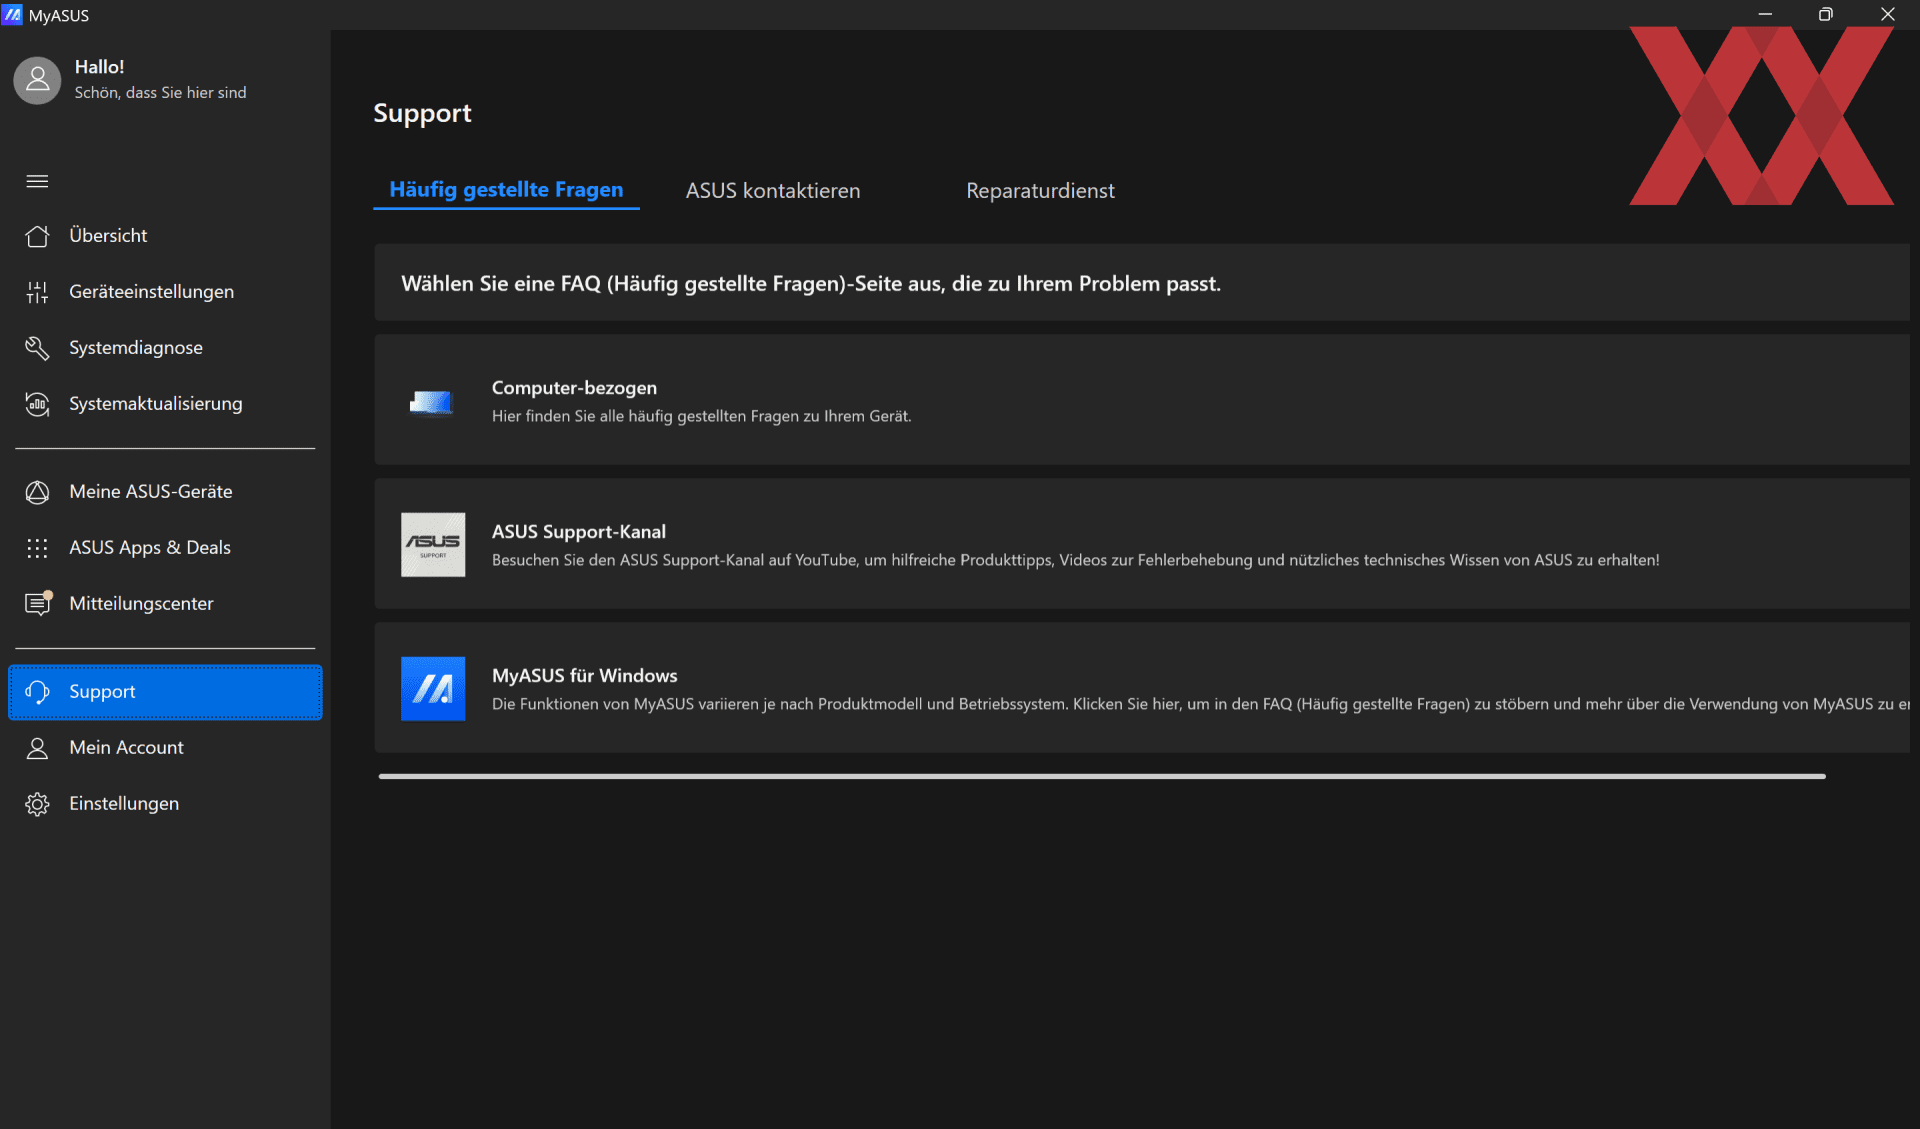Click the Mitteilungscenter message icon
Screen dimensions: 1920x1129
[x=38, y=603]
